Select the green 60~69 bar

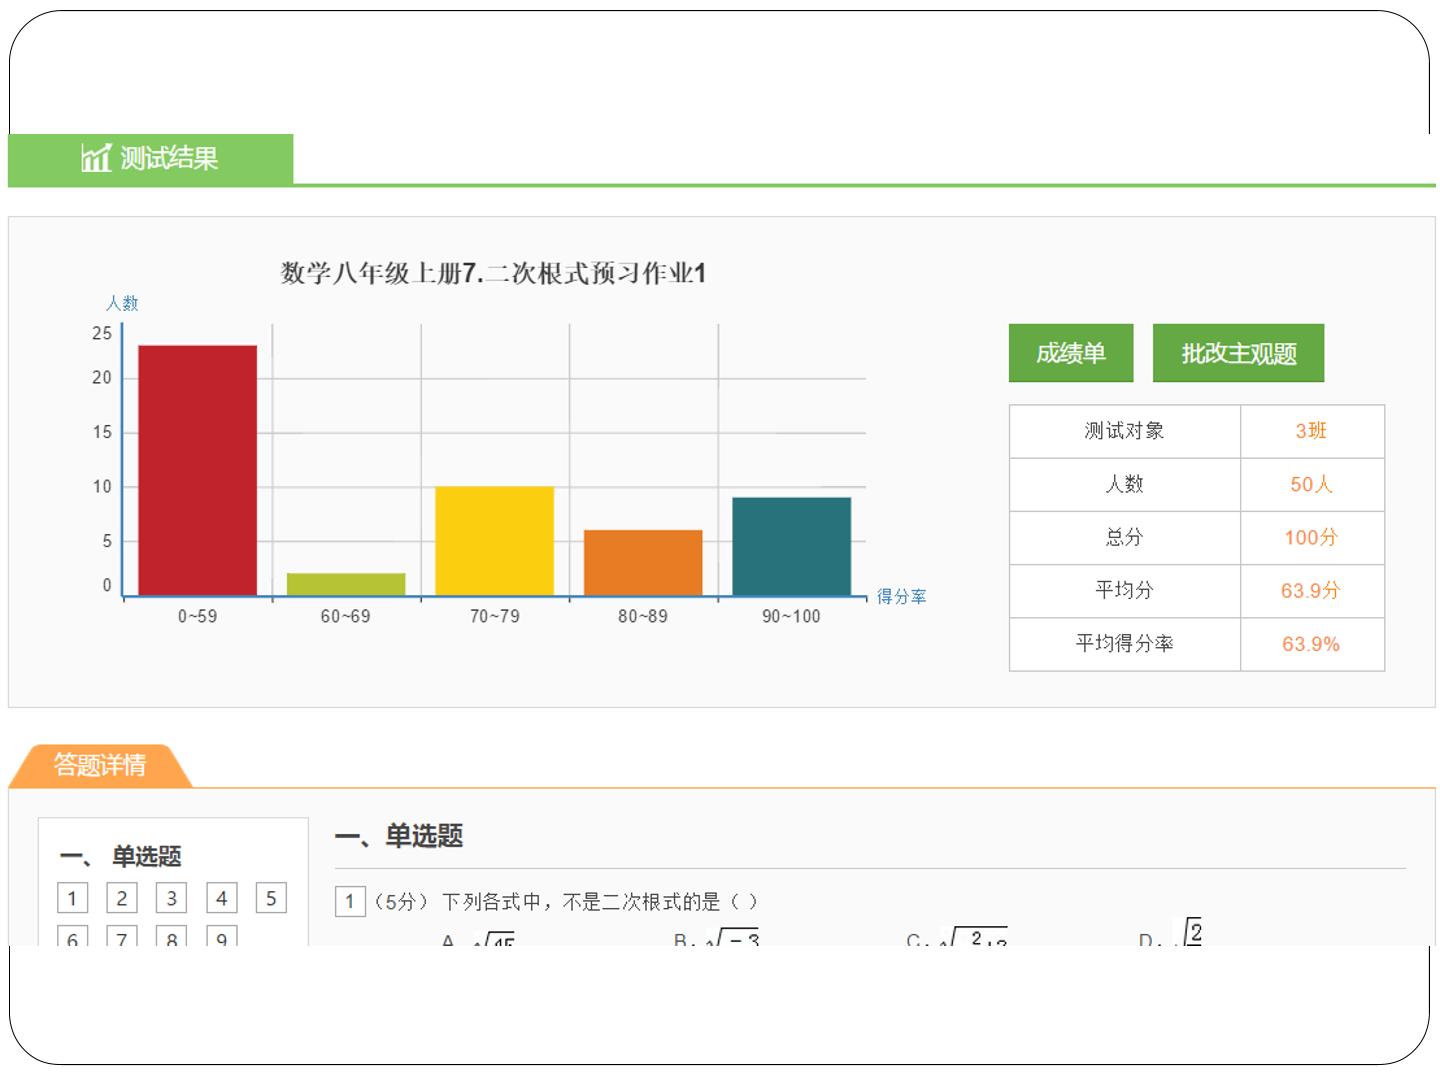(346, 584)
